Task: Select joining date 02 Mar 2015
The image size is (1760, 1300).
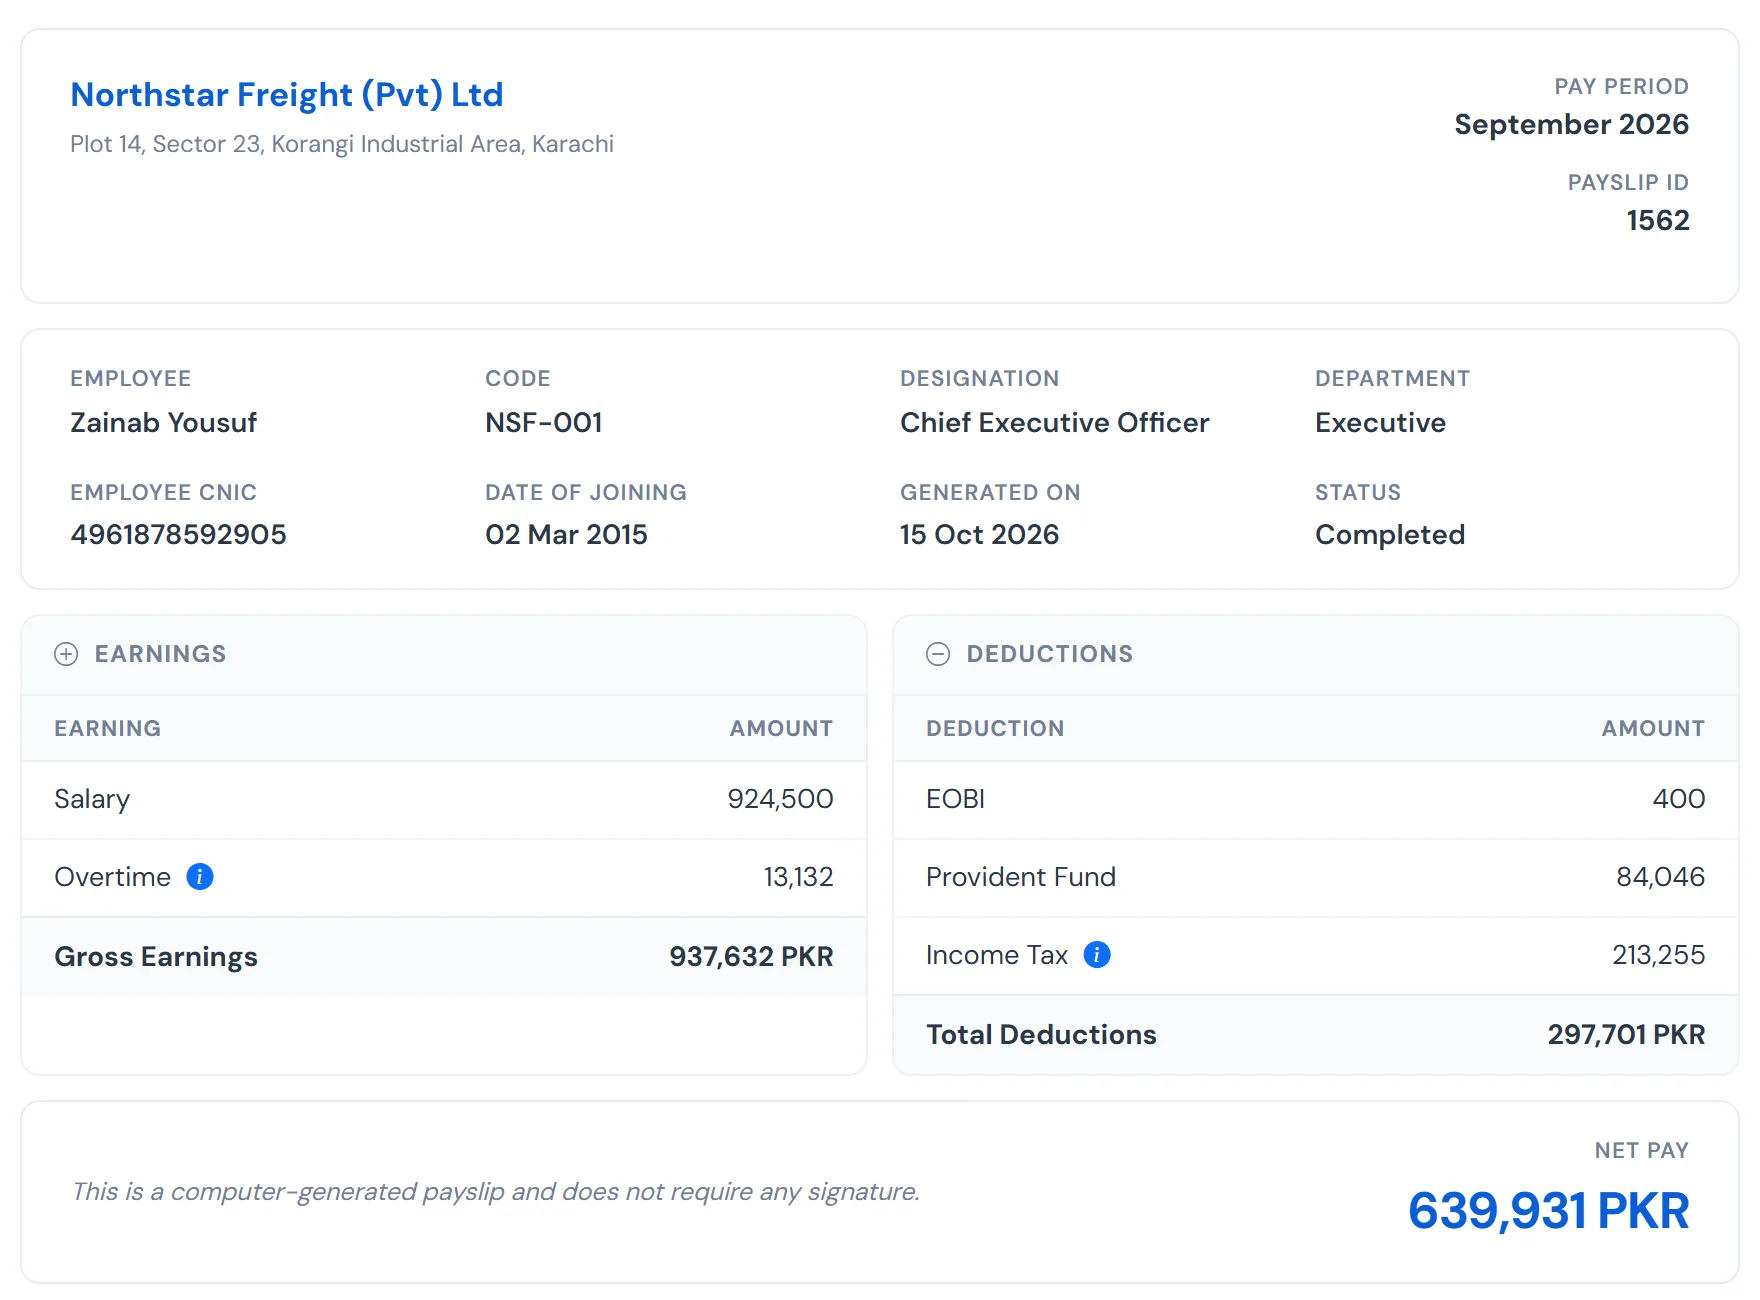Action: (566, 535)
